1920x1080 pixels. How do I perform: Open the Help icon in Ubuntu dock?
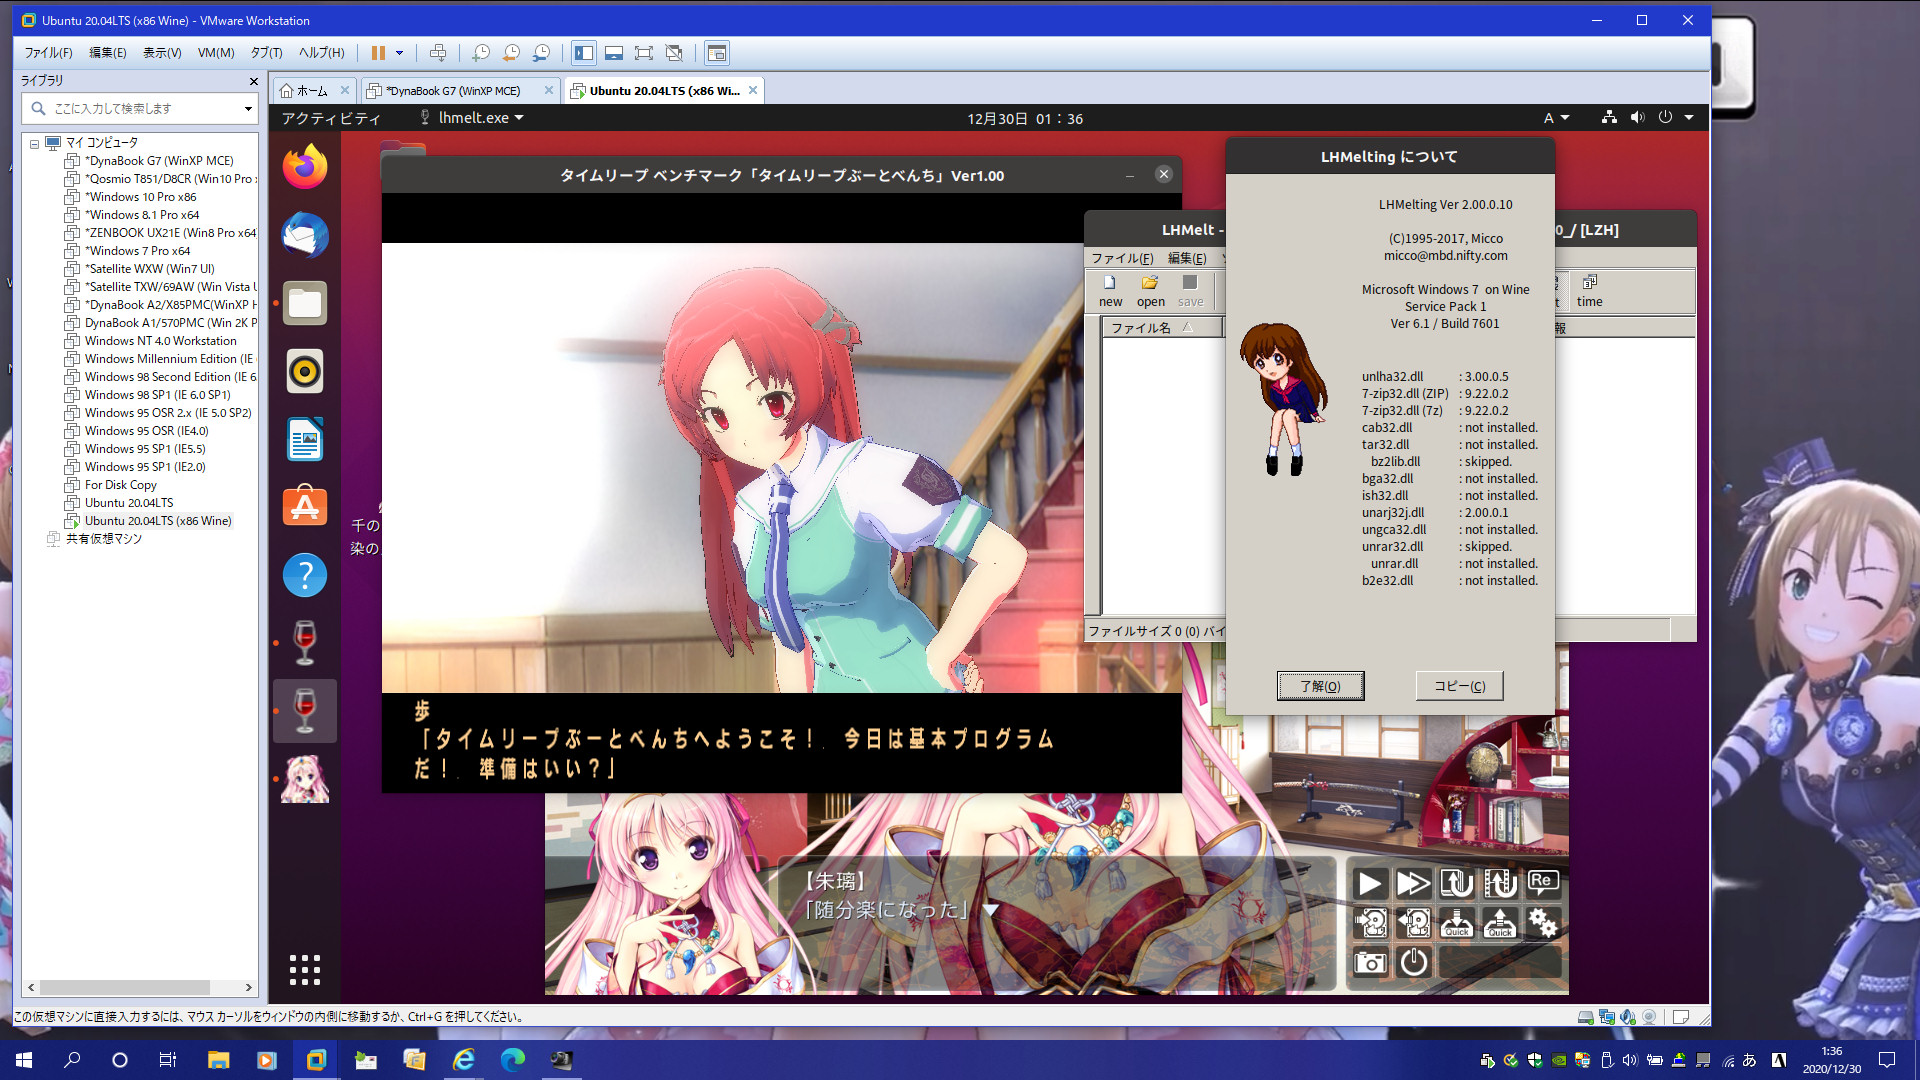coord(305,575)
